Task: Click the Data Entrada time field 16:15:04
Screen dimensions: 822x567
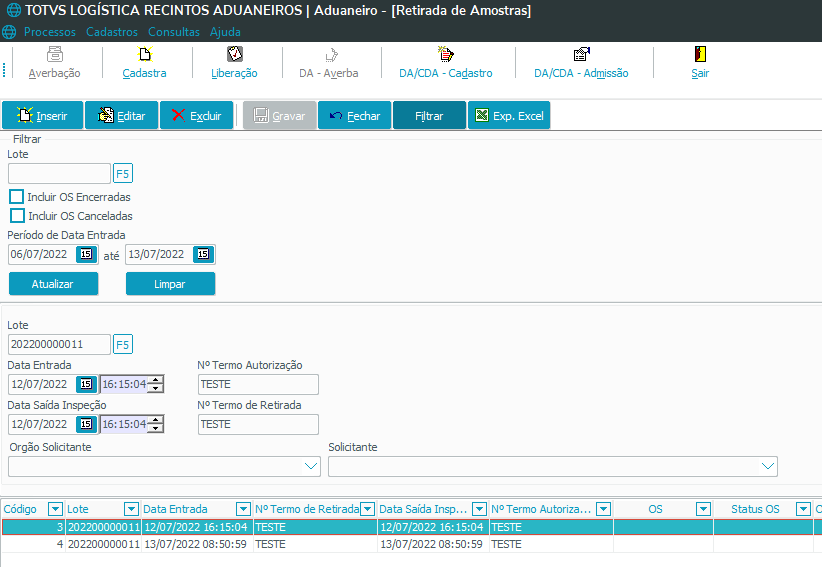Action: [124, 384]
